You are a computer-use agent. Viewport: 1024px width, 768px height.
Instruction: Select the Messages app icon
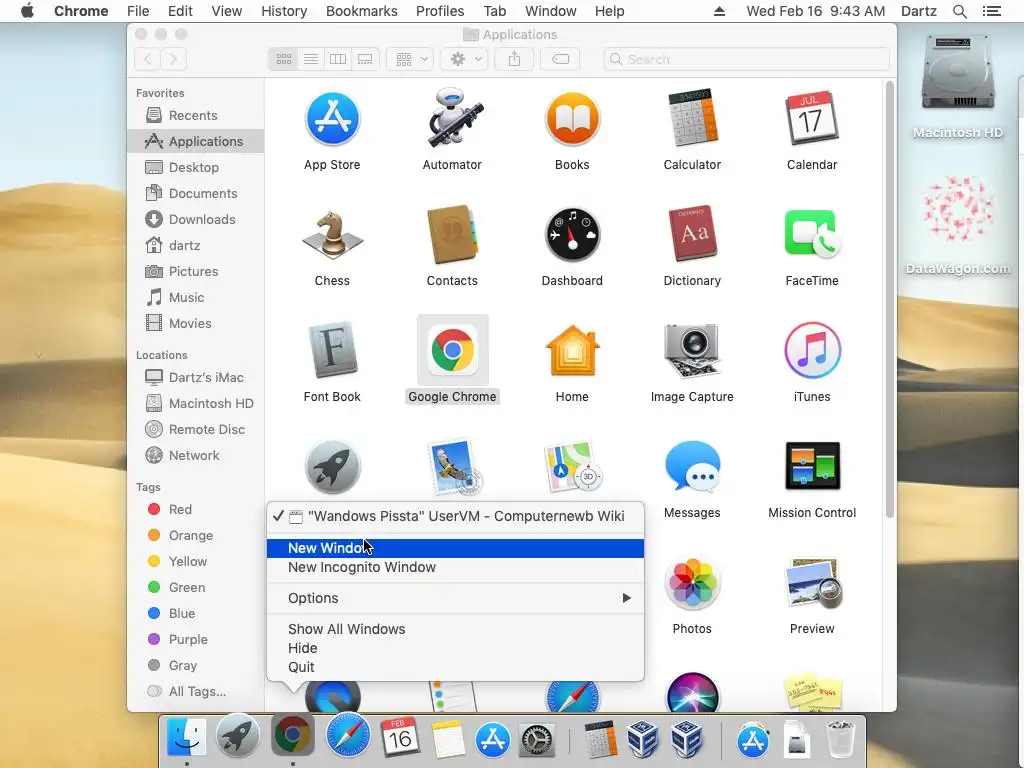[x=692, y=467]
